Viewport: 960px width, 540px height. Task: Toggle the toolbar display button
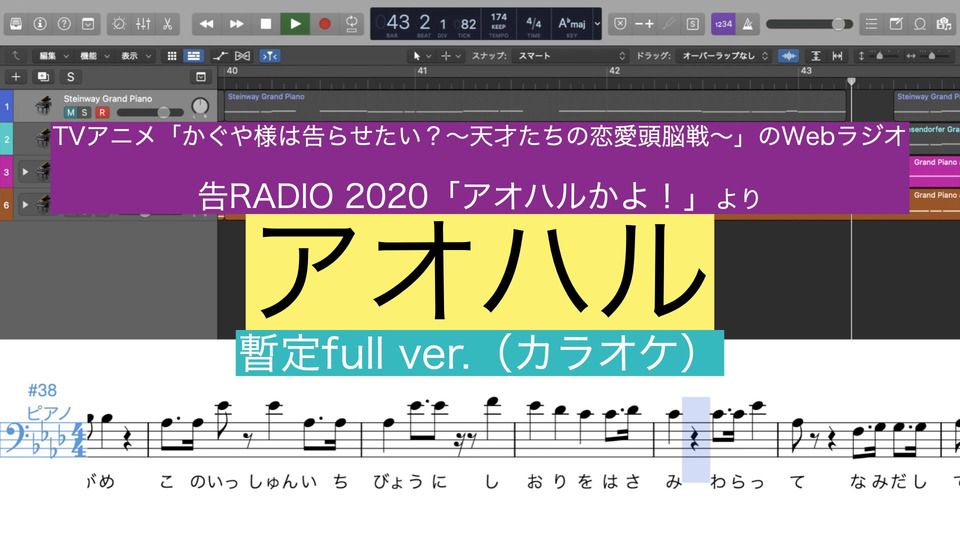click(88, 24)
